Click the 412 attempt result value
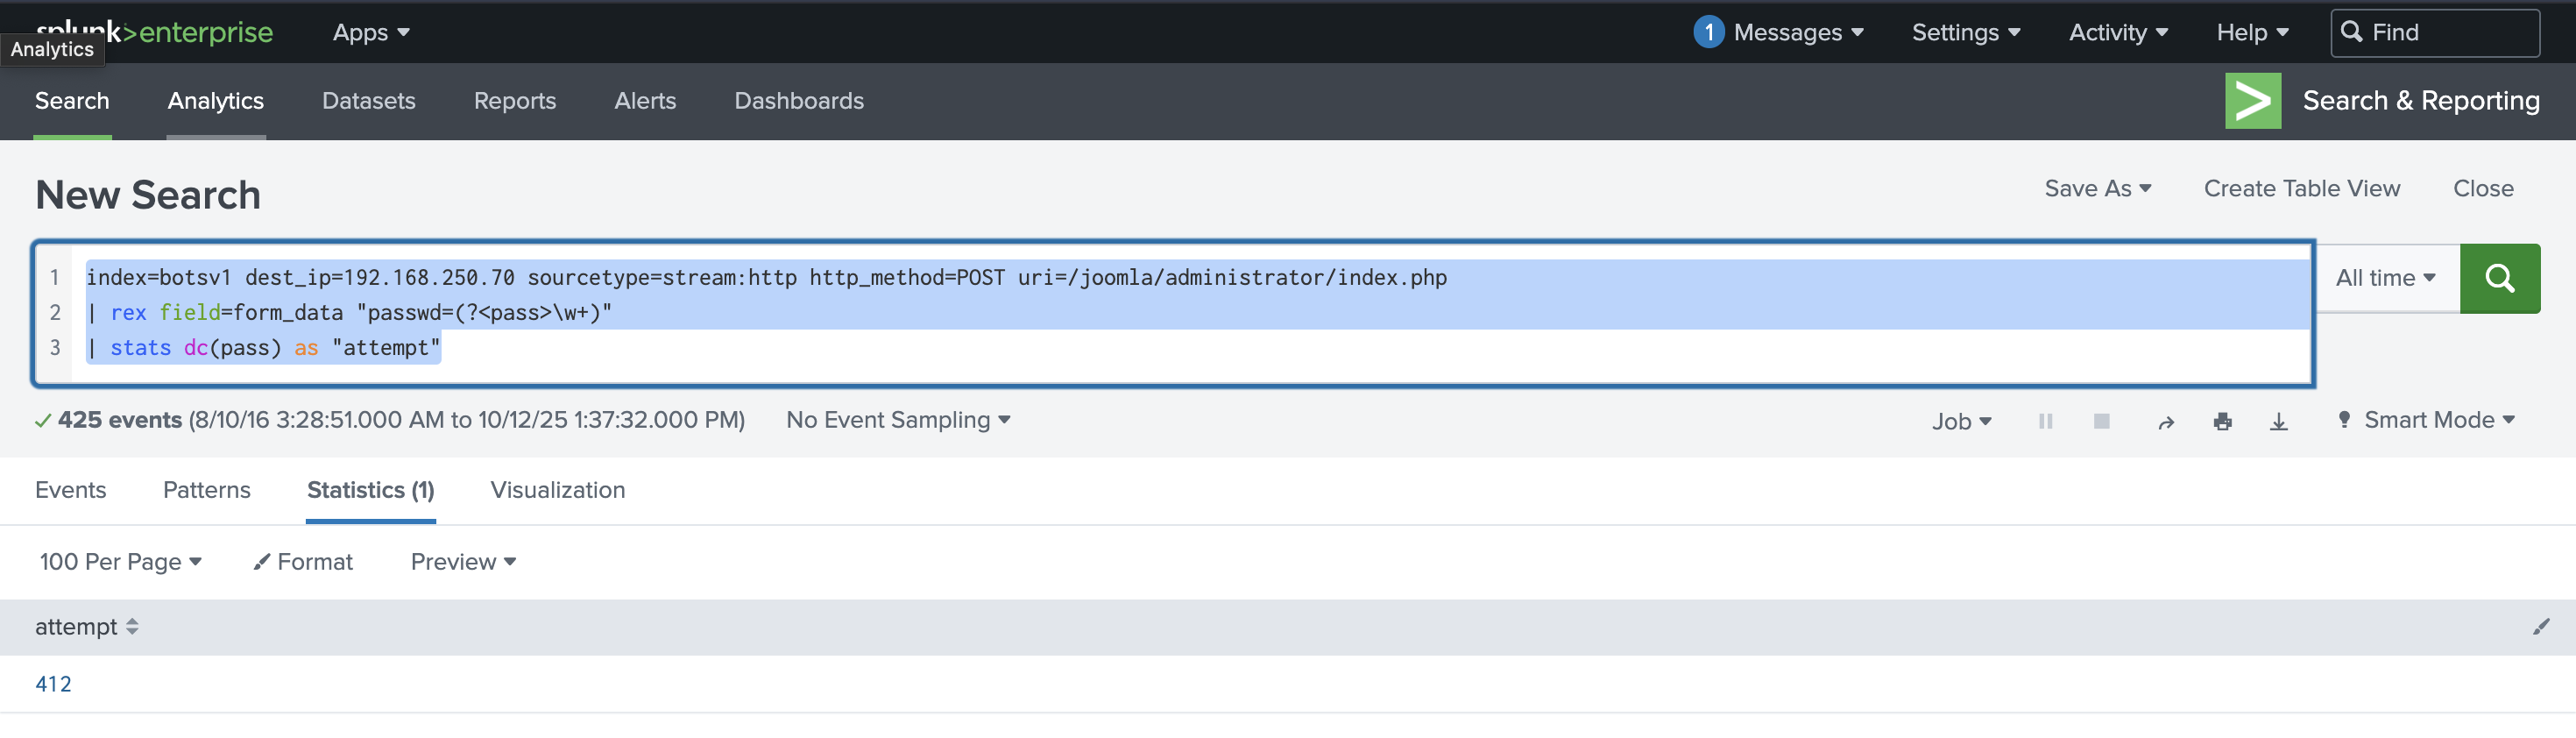The height and width of the screenshot is (738, 2576). pyautogui.click(x=53, y=684)
